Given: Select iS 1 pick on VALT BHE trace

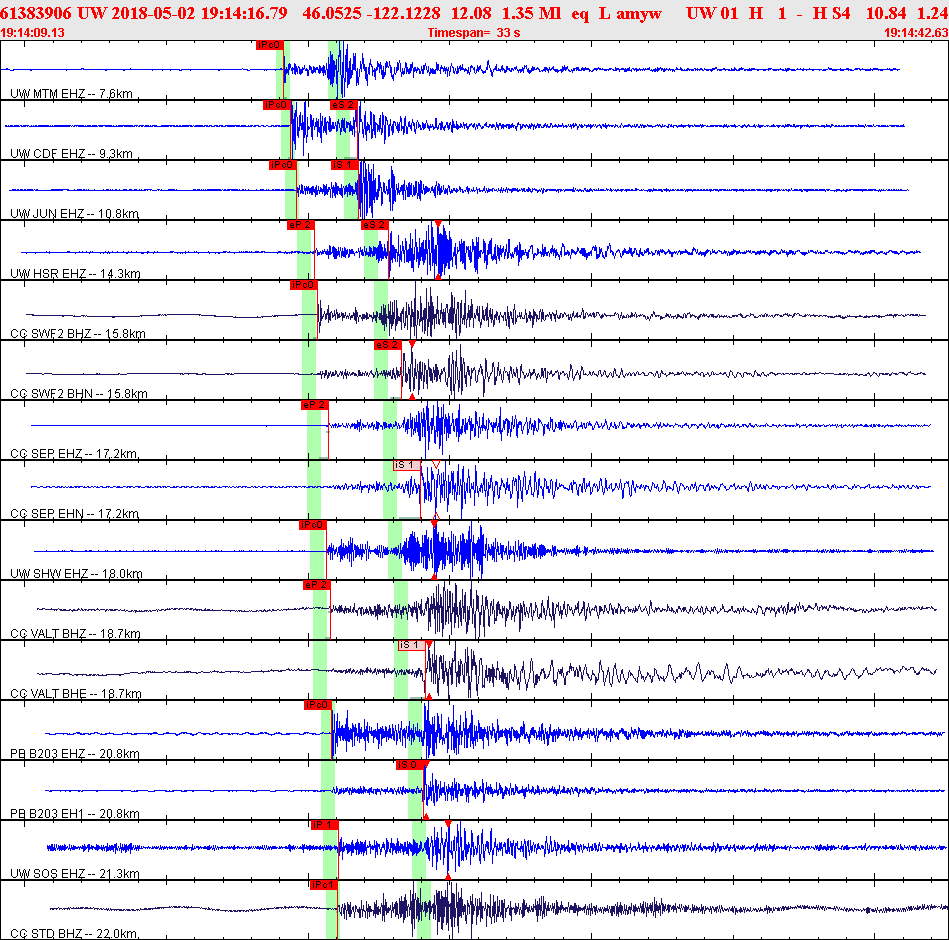Looking at the screenshot, I should click(x=412, y=645).
